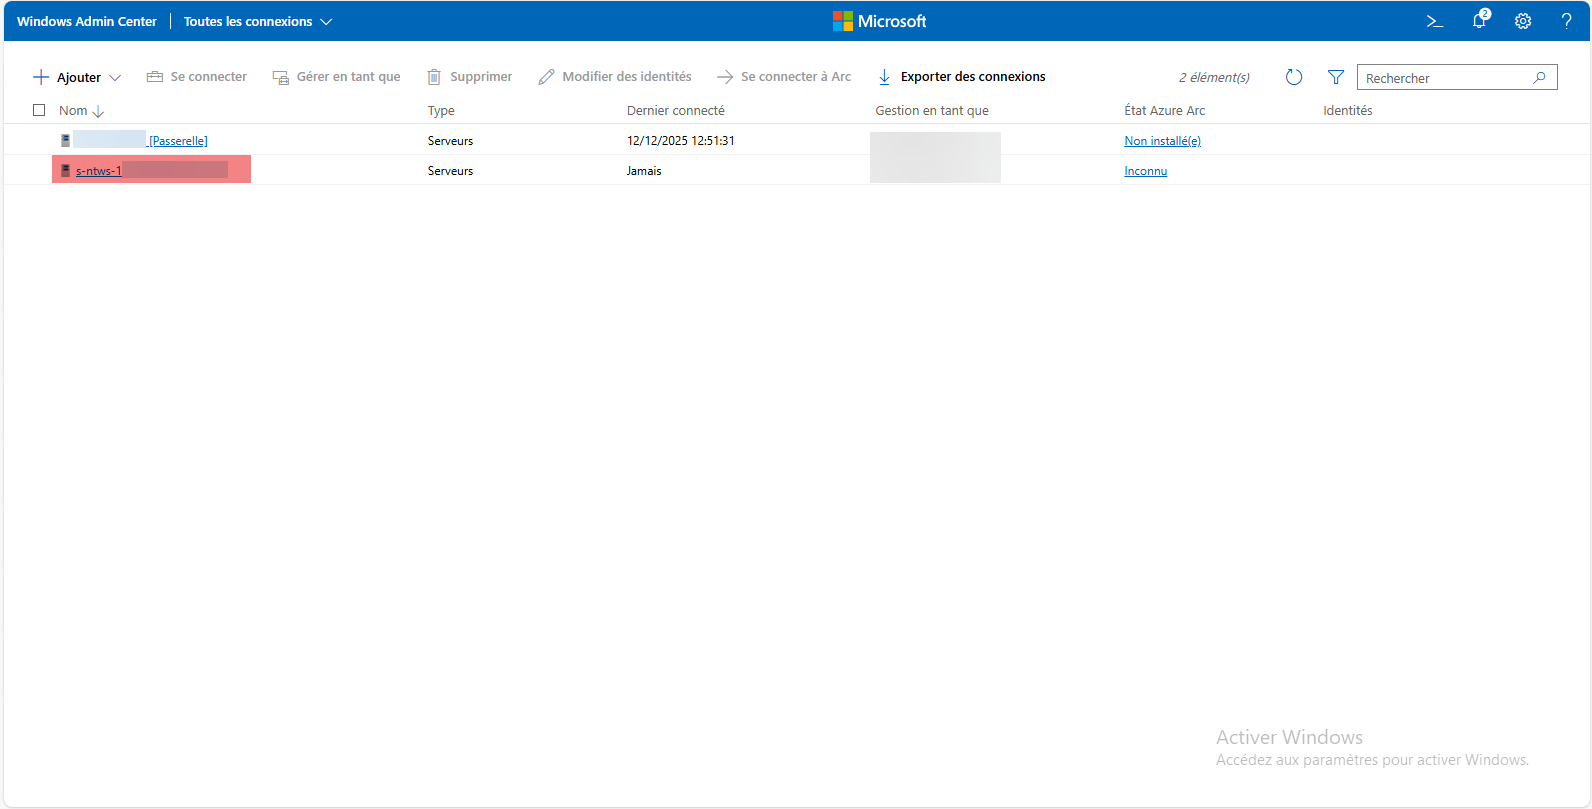
Task: Click the search magnifier icon
Action: tap(1539, 77)
